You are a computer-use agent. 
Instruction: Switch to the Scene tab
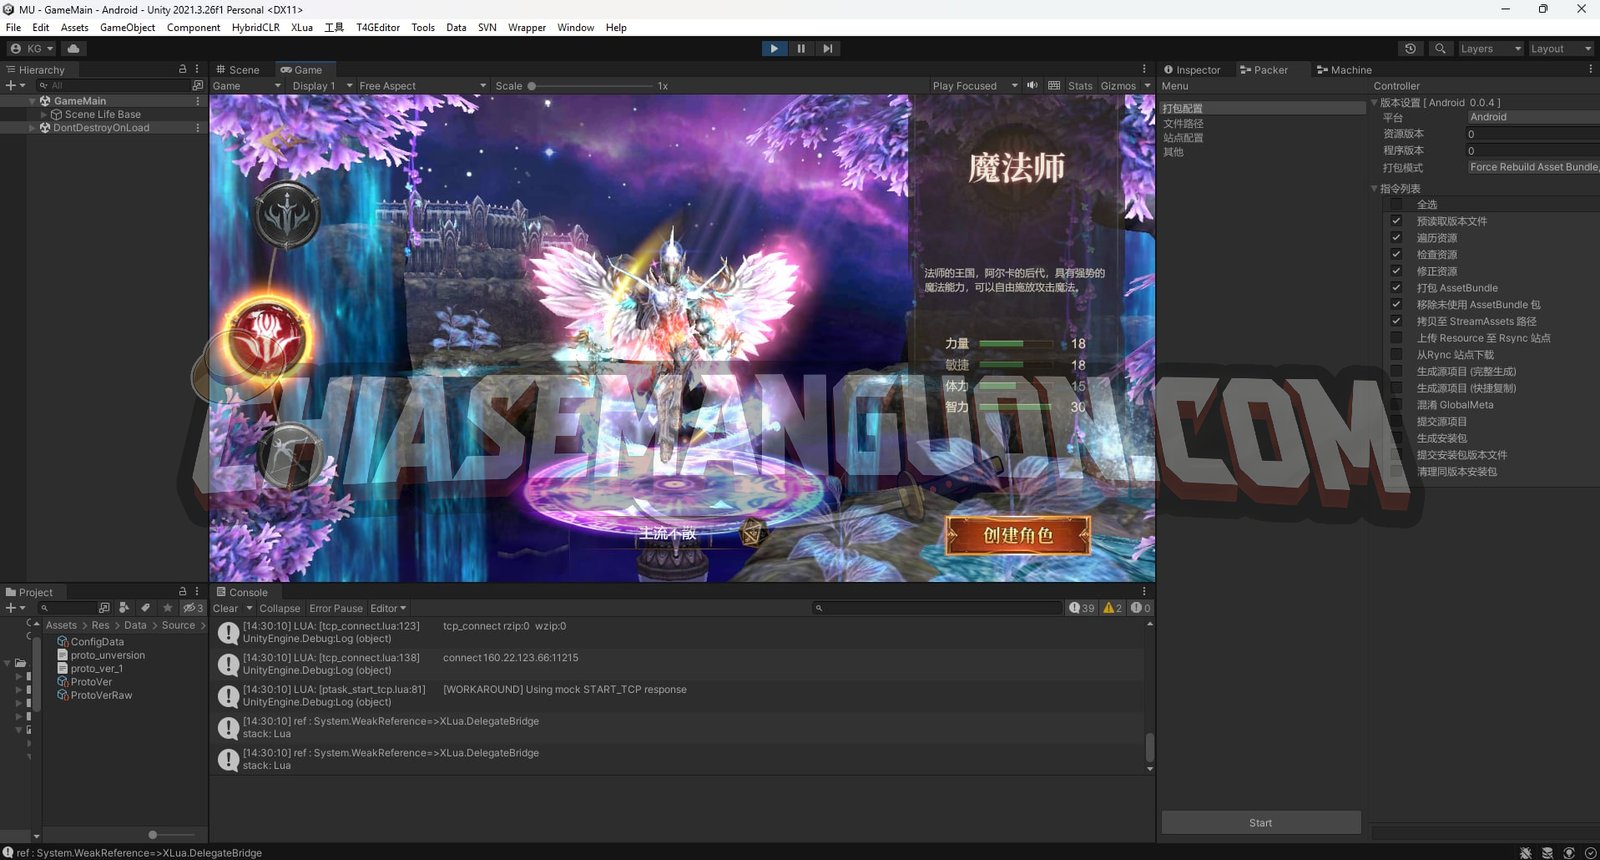(238, 70)
